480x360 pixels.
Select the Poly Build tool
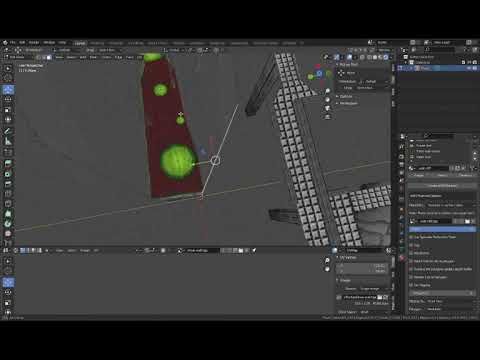pos(8,214)
